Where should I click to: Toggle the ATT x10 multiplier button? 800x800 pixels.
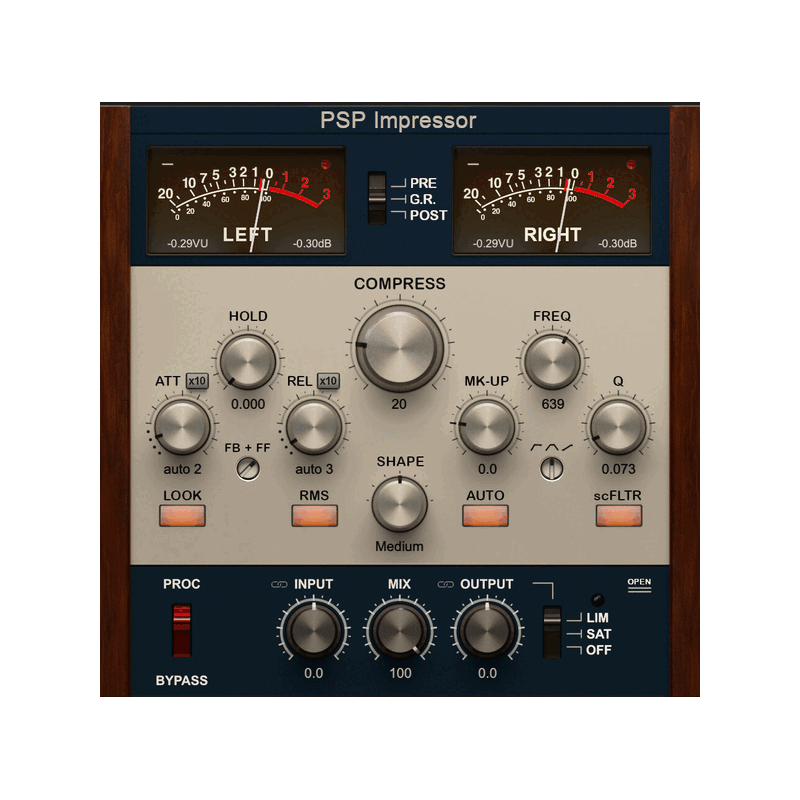[x=197, y=381]
